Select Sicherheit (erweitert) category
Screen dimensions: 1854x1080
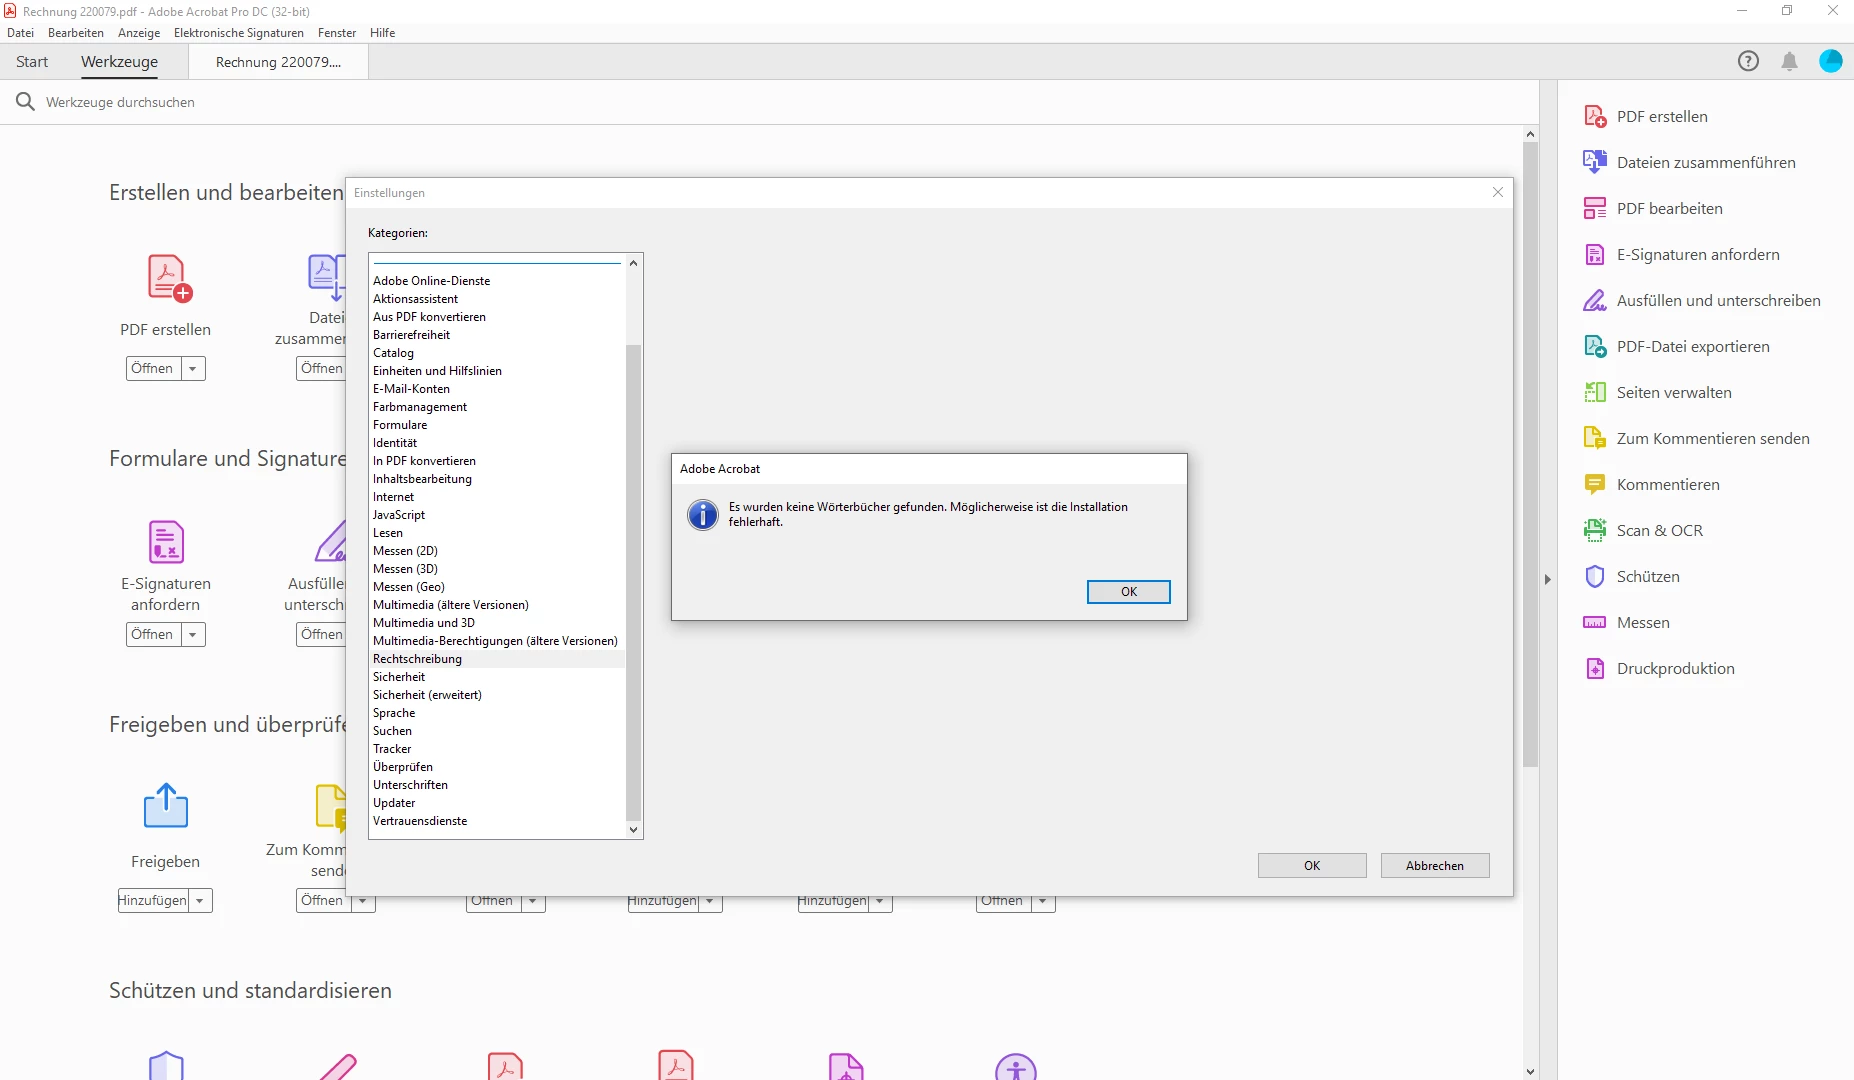(497, 695)
